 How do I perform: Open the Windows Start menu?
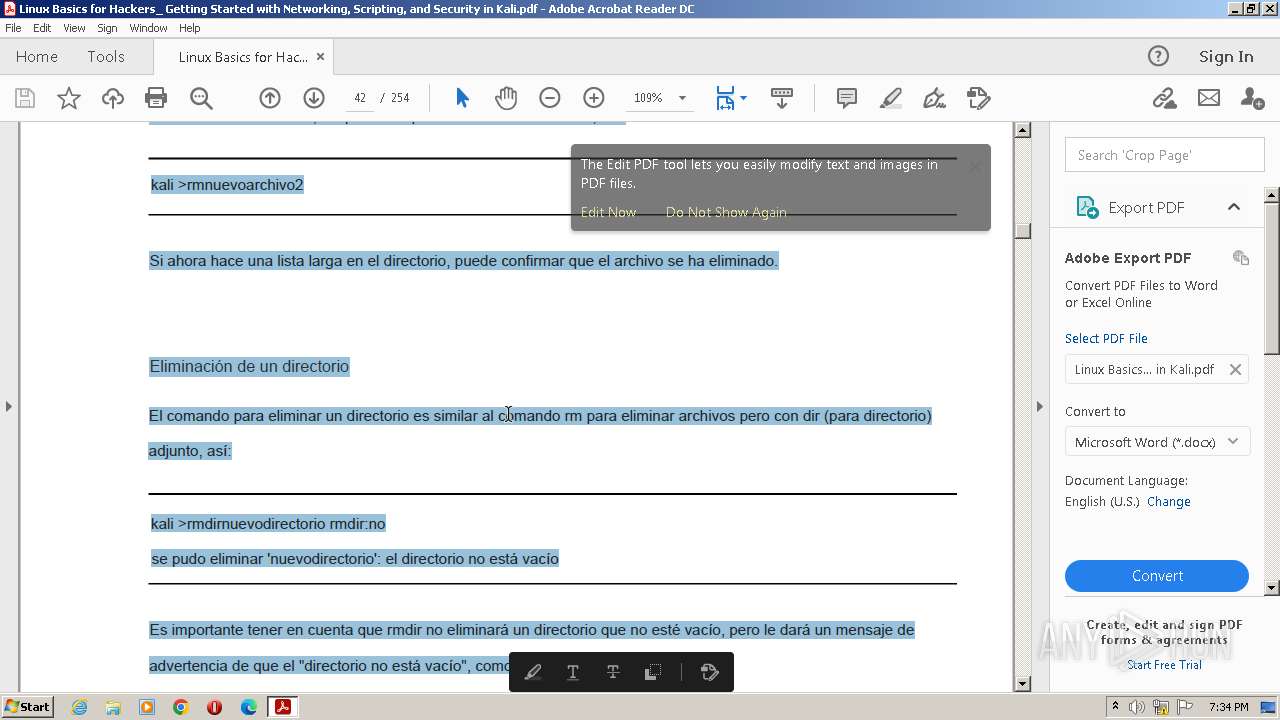tap(27, 707)
